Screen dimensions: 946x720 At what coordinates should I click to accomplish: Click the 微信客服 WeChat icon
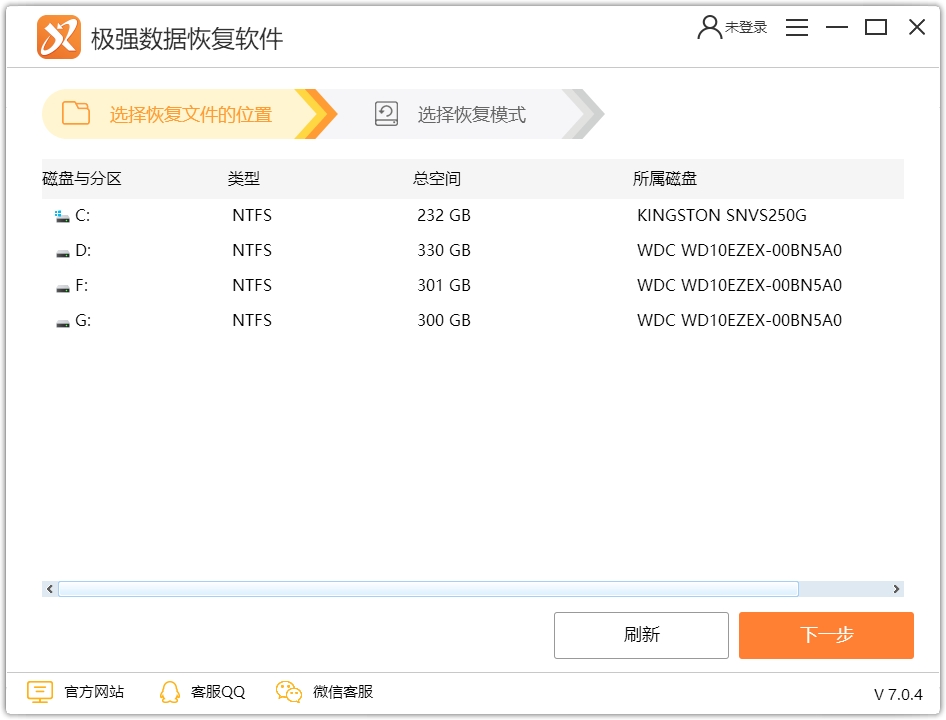pos(288,691)
